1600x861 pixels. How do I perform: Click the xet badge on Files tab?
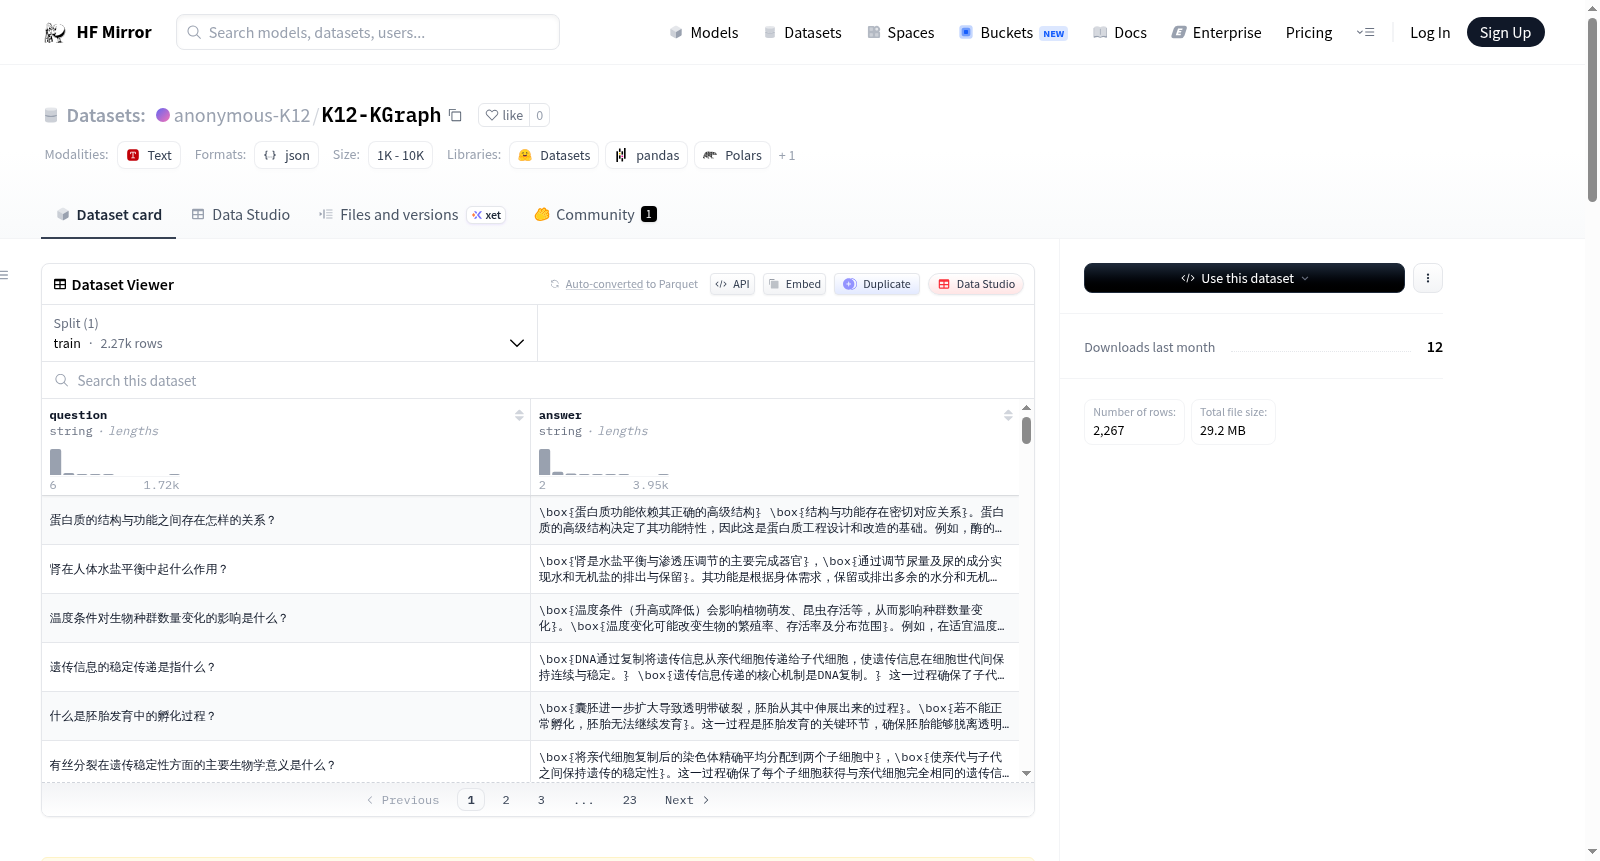coord(487,215)
